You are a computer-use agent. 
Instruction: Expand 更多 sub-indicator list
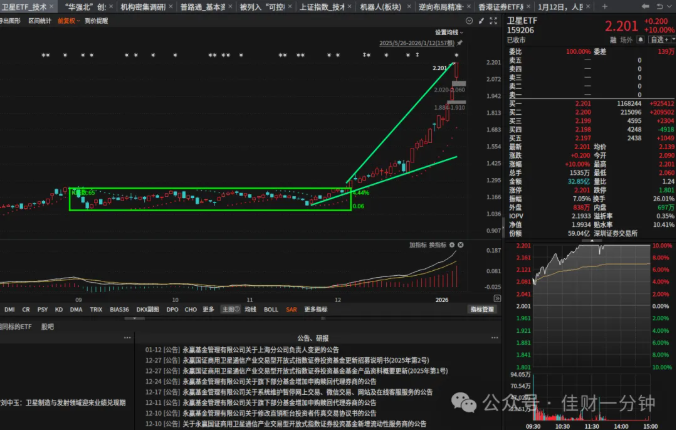click(x=208, y=310)
